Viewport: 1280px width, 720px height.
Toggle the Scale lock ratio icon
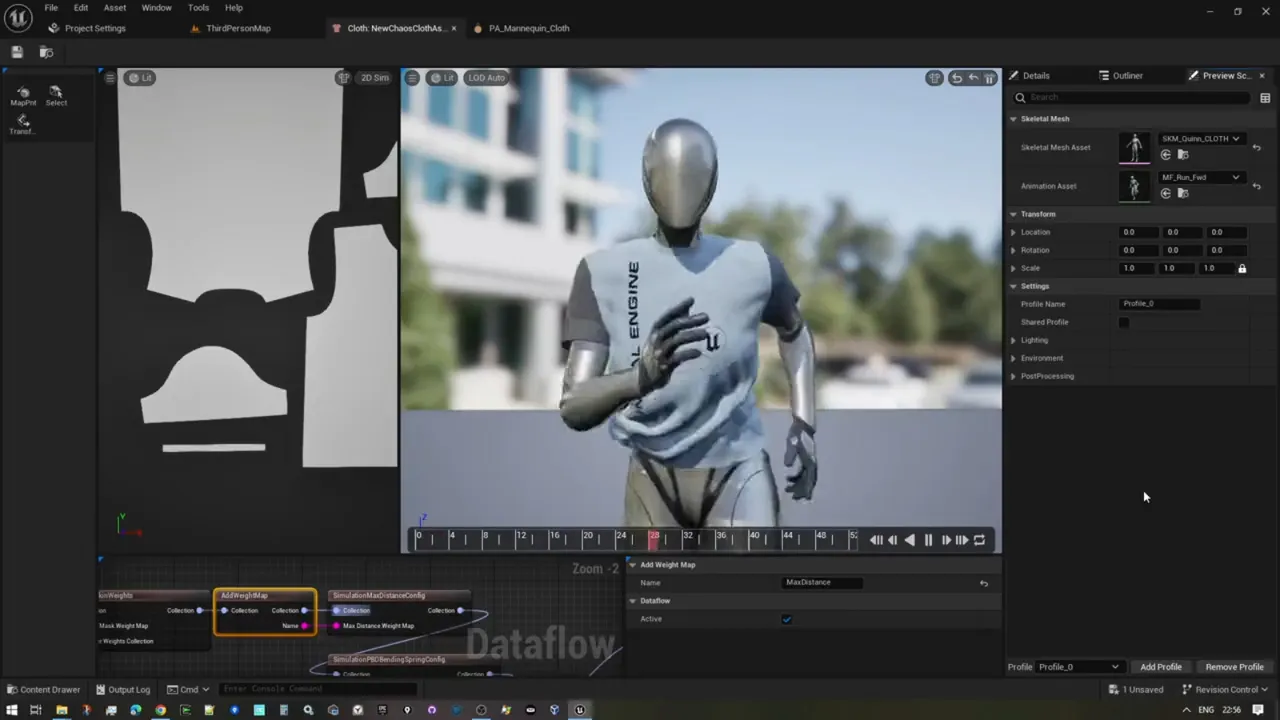click(x=1242, y=268)
